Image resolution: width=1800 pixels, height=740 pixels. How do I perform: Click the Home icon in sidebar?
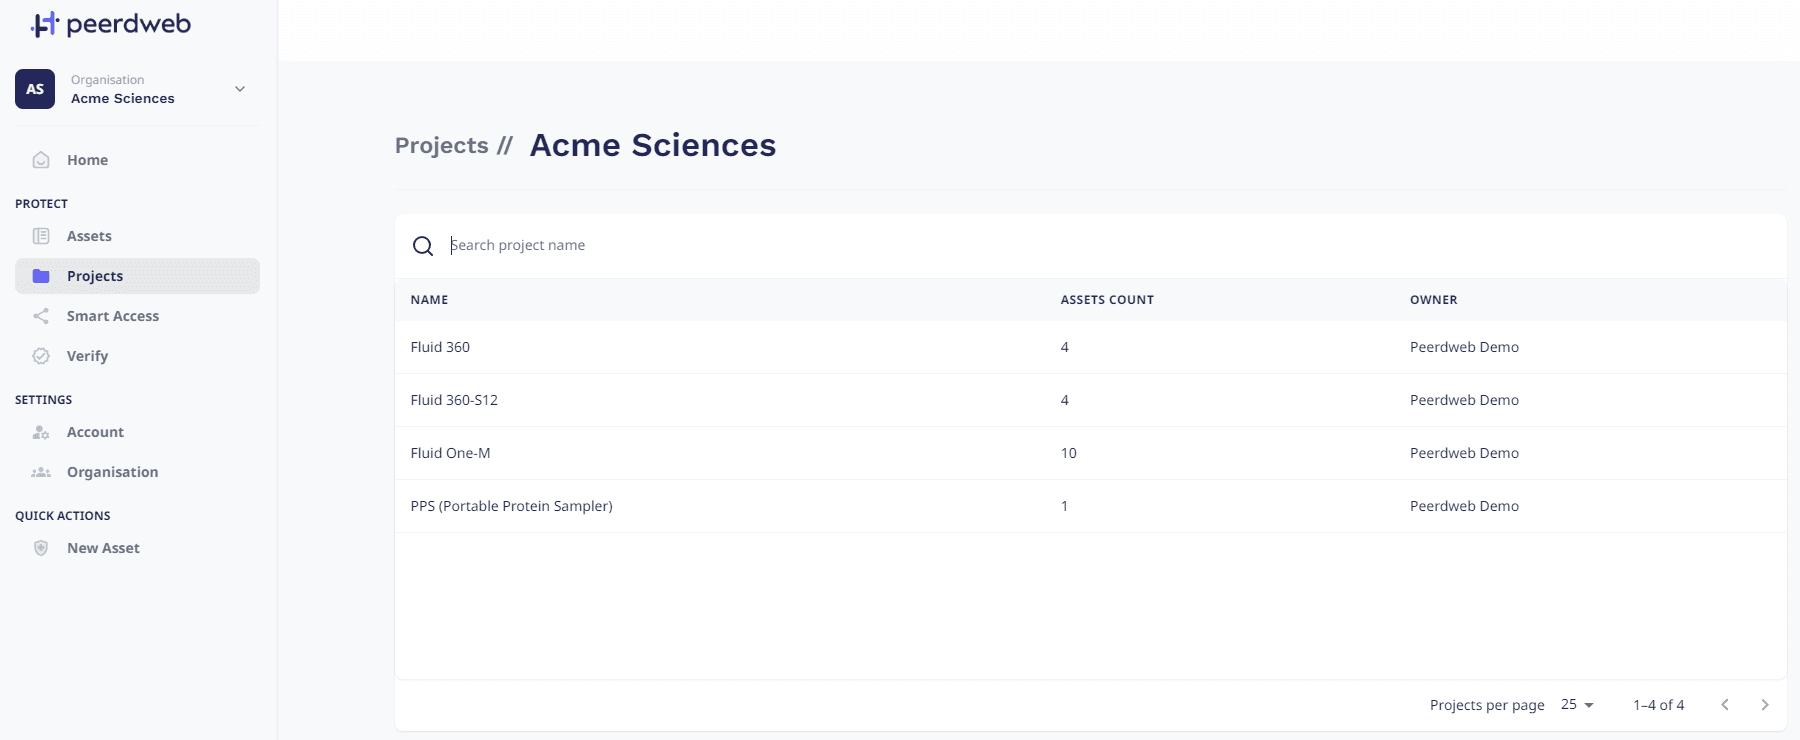[x=41, y=160]
